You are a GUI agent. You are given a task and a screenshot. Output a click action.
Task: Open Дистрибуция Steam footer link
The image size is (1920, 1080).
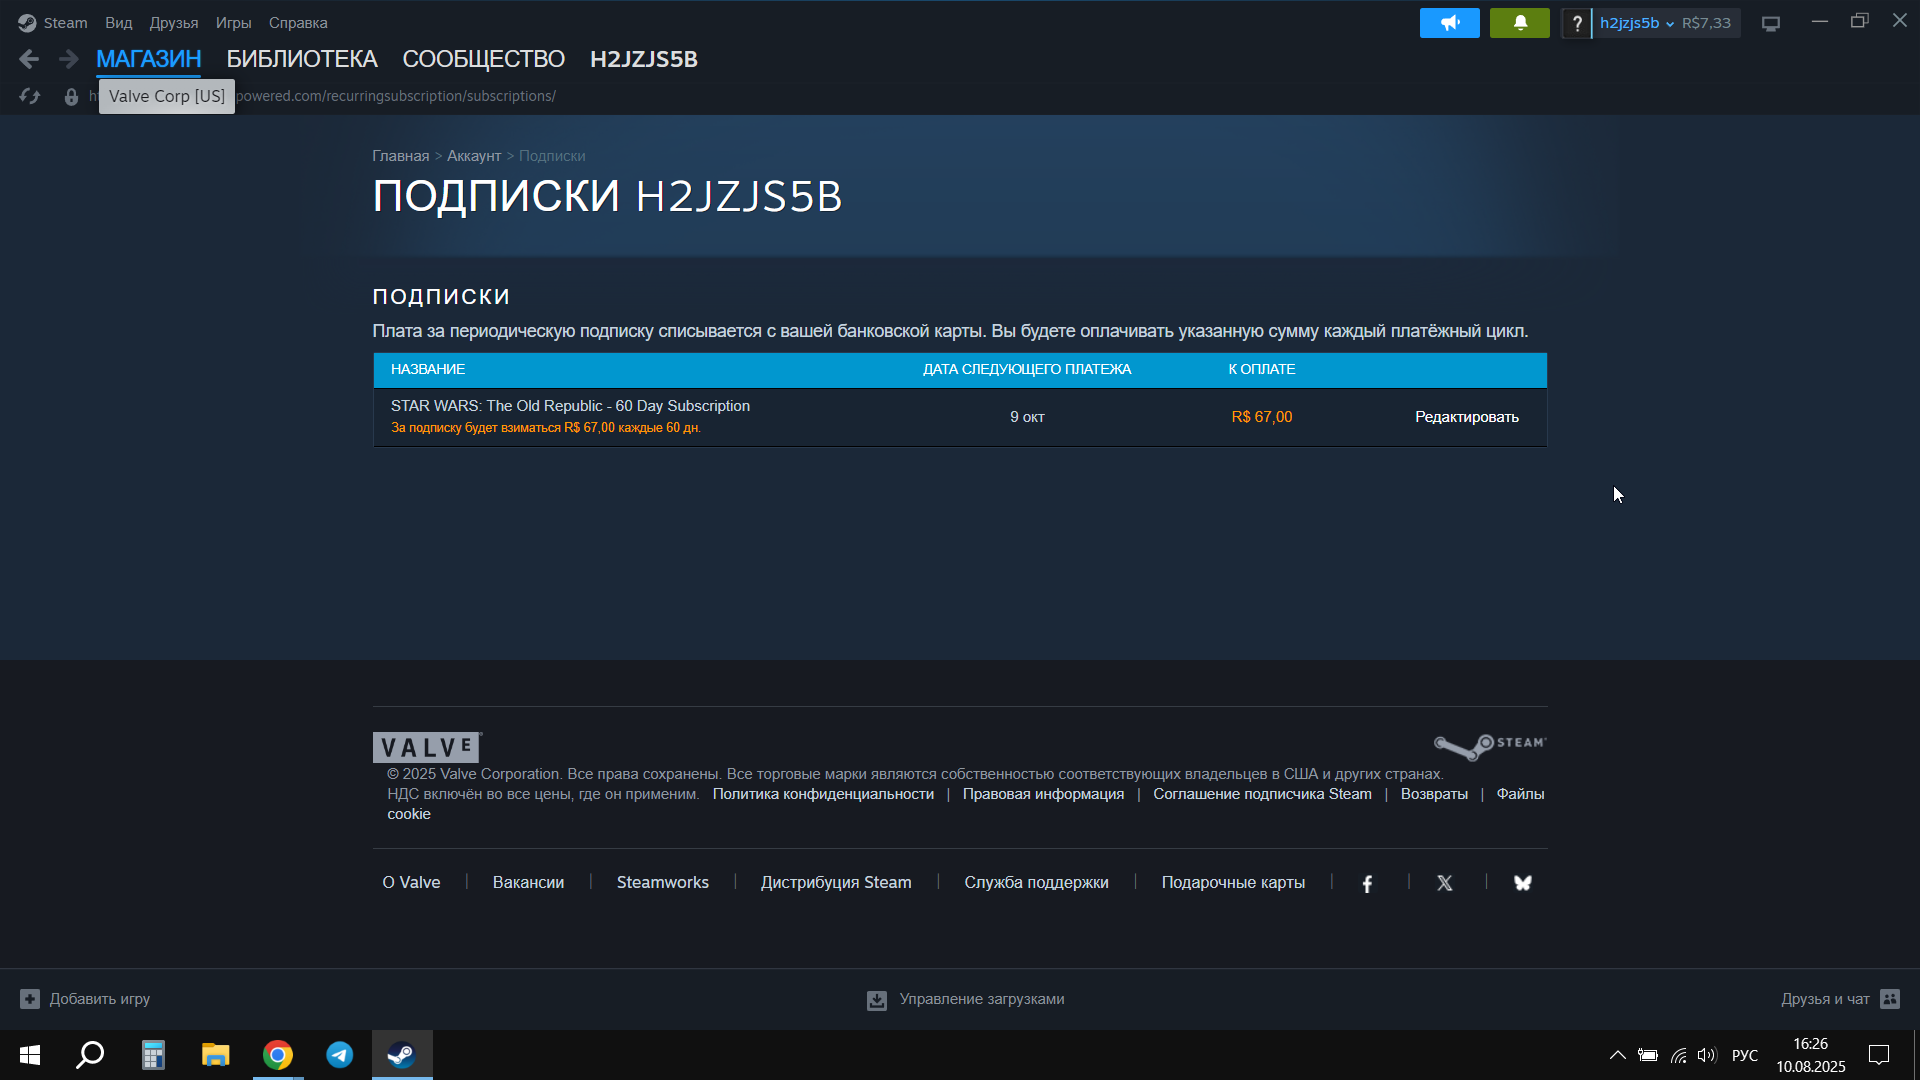click(836, 883)
